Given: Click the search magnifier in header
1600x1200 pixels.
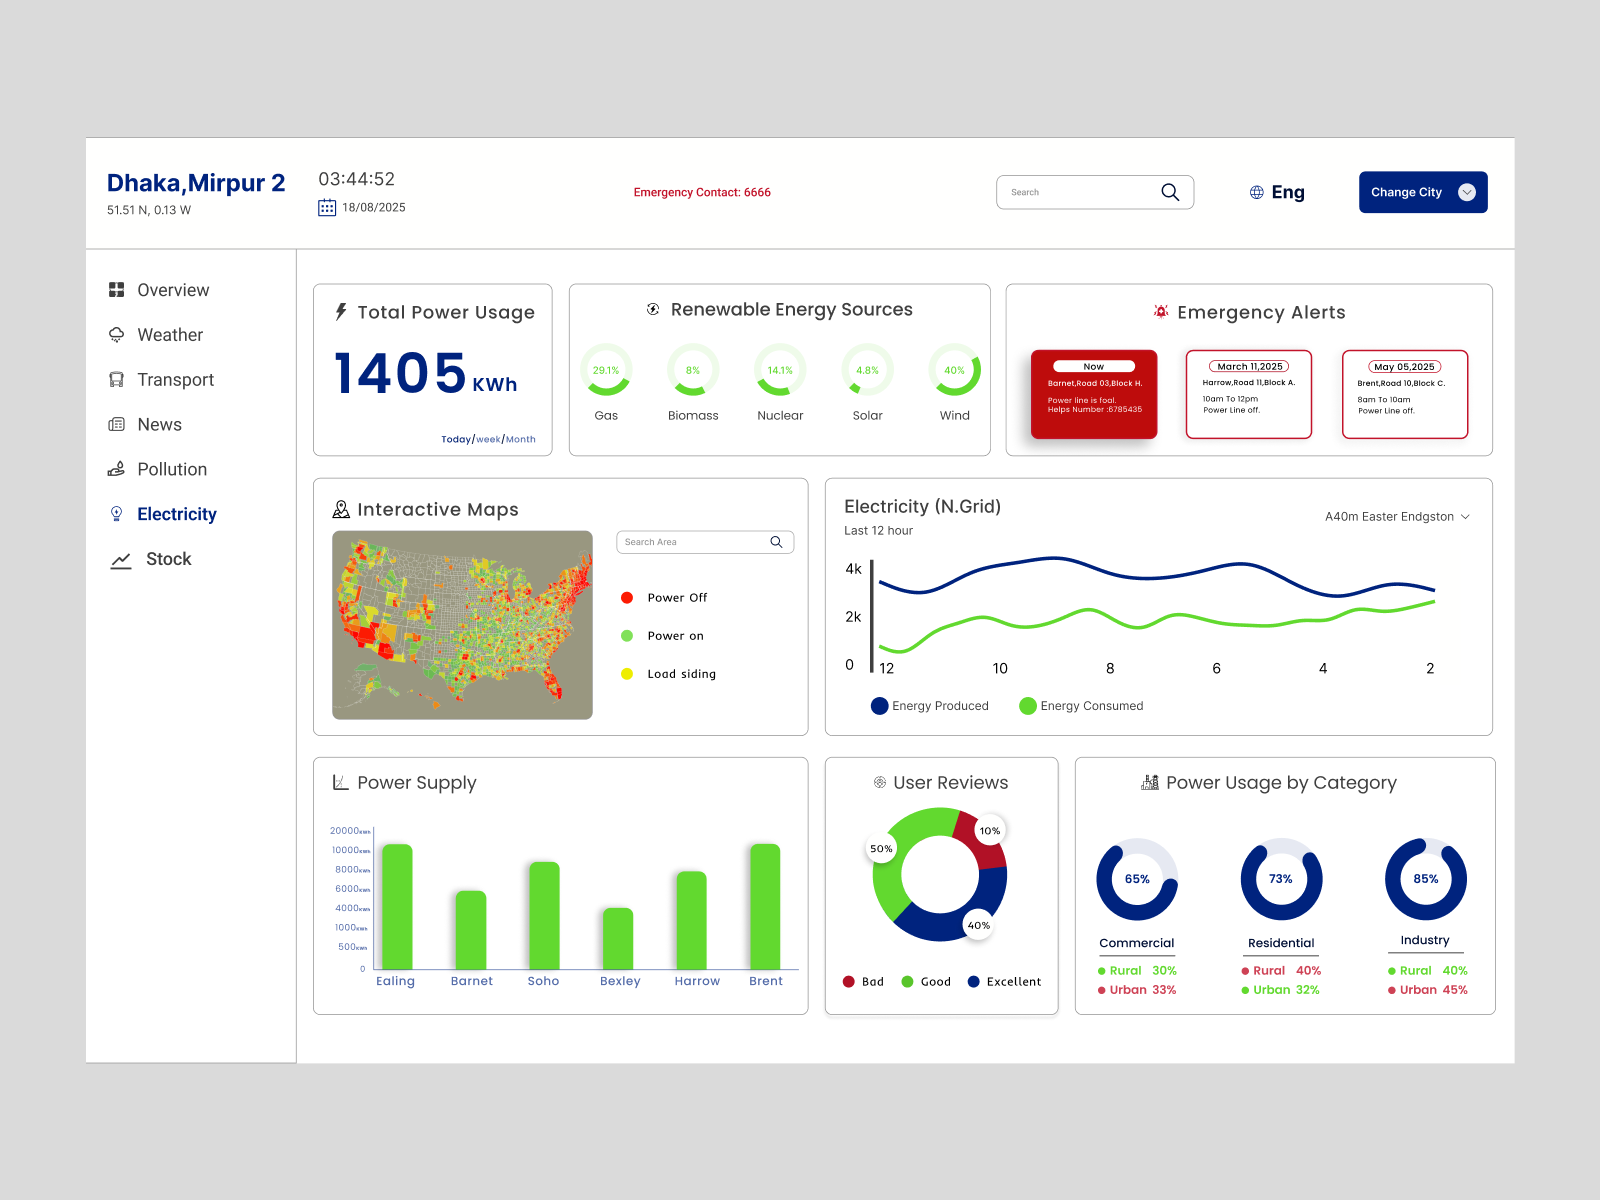Looking at the screenshot, I should click(1170, 192).
